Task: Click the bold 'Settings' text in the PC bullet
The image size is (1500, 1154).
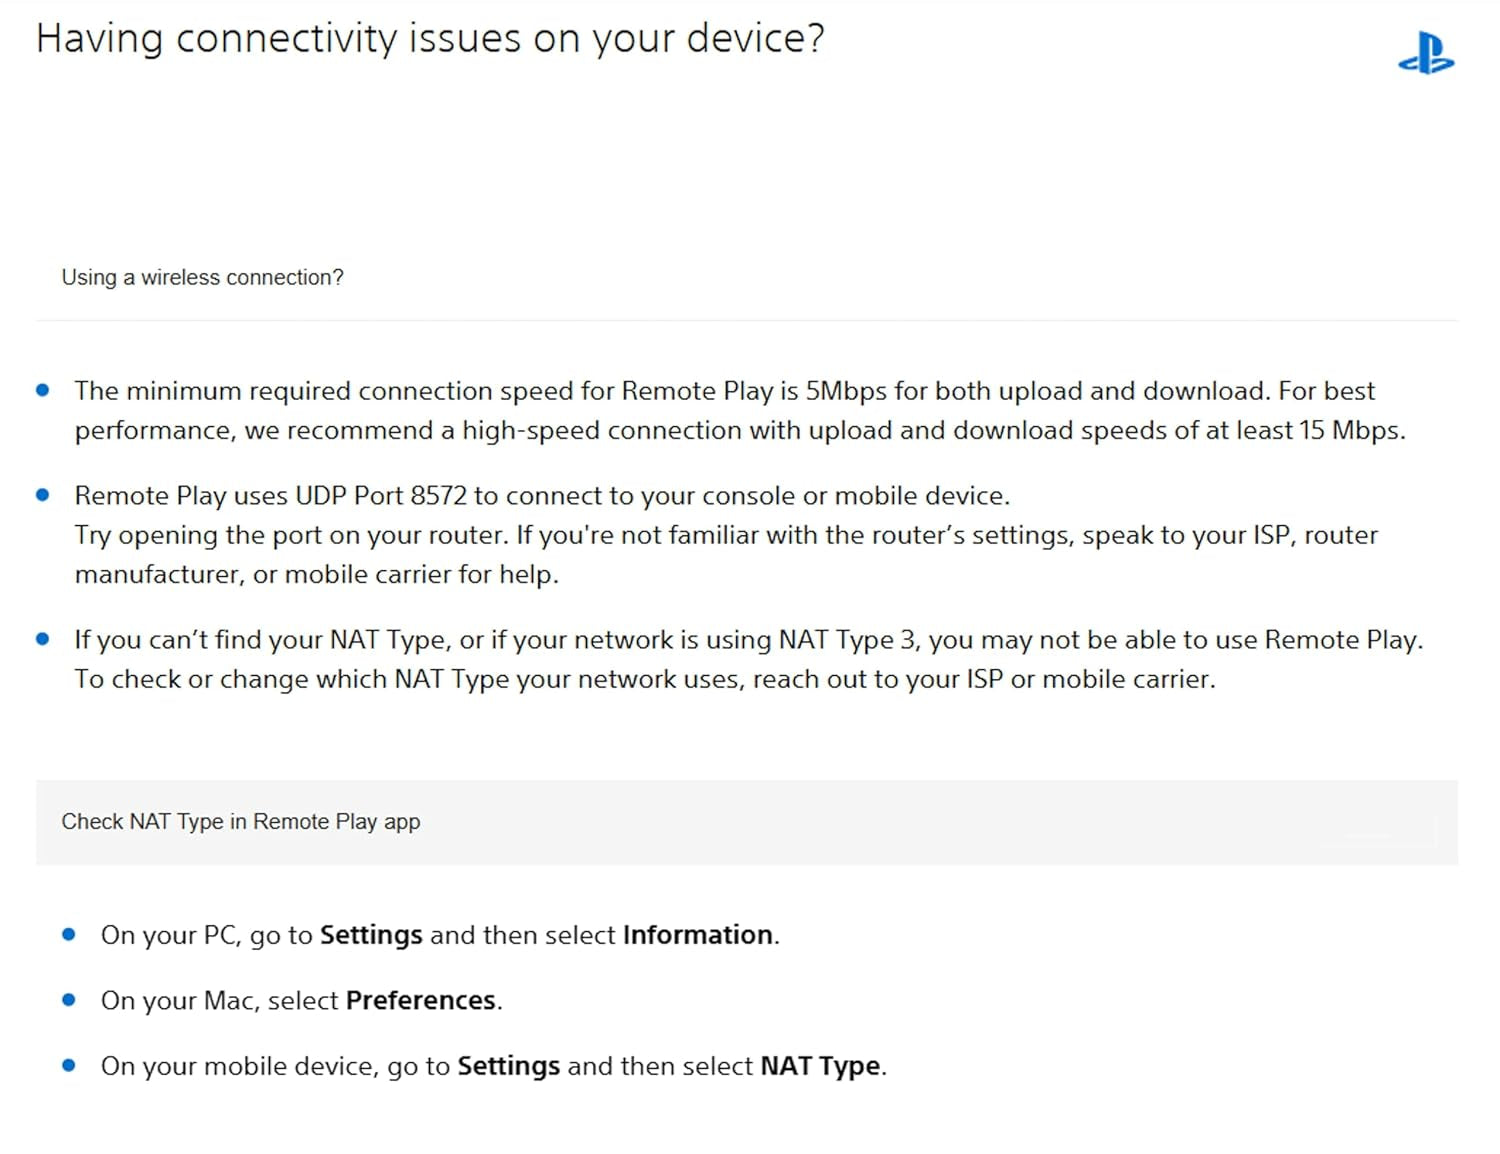Action: (371, 935)
